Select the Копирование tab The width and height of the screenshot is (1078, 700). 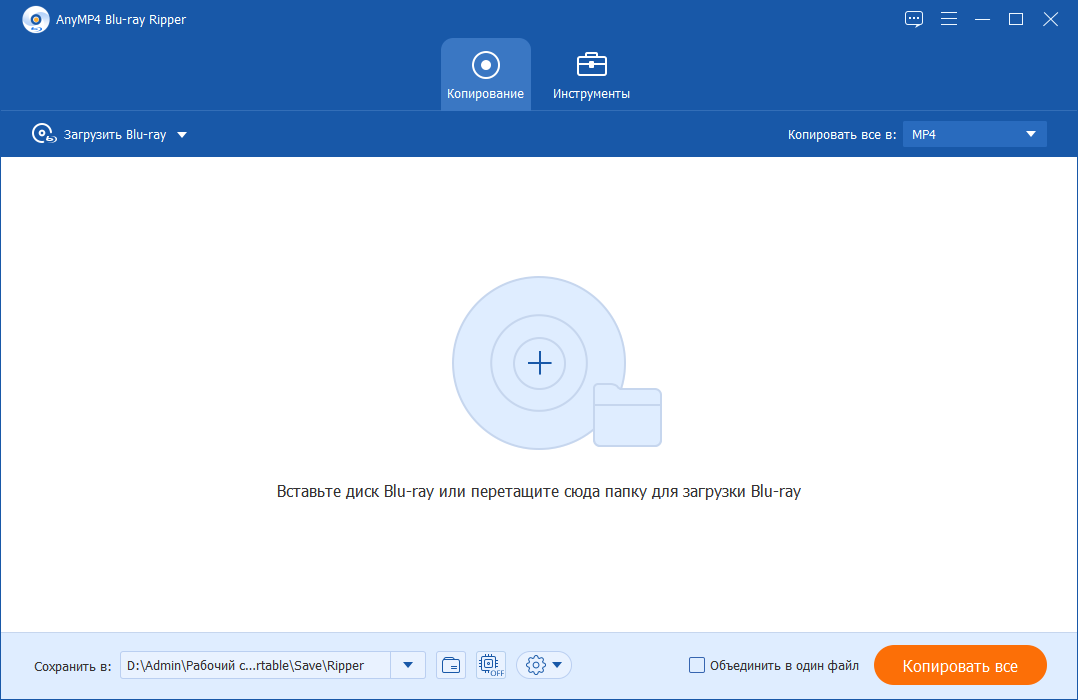click(485, 73)
